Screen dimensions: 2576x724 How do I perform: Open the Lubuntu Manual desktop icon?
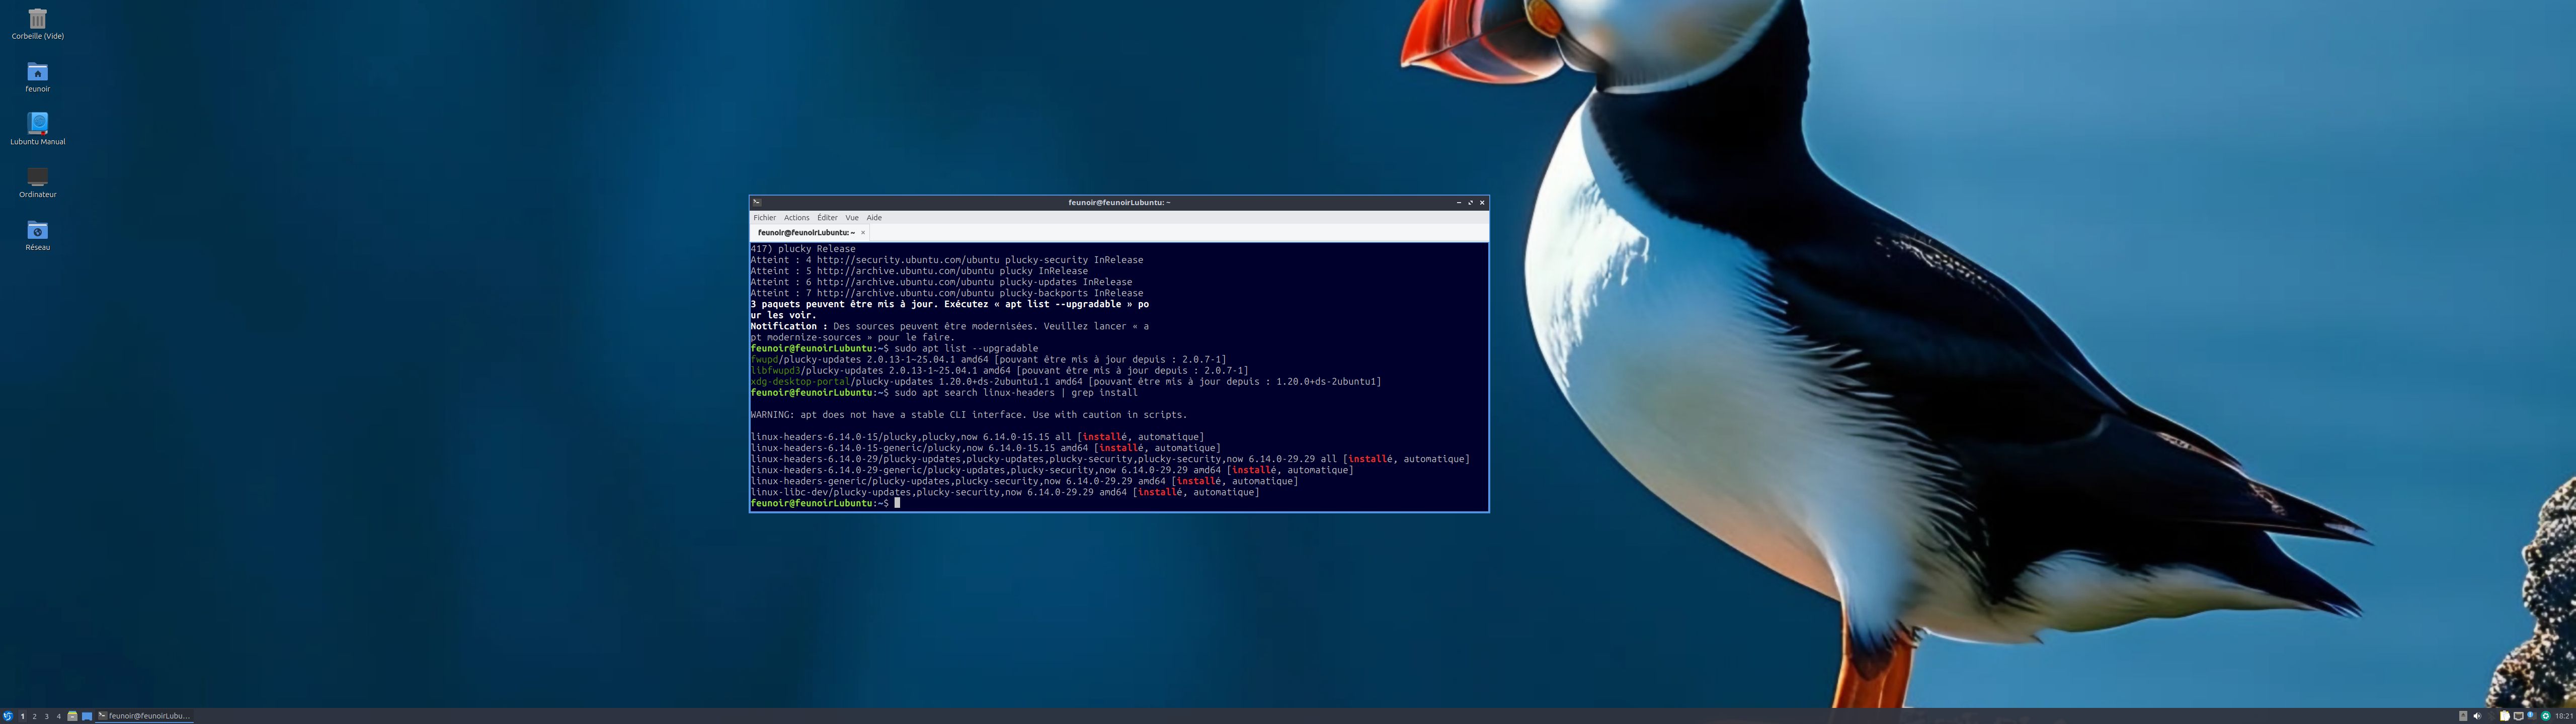pos(37,124)
